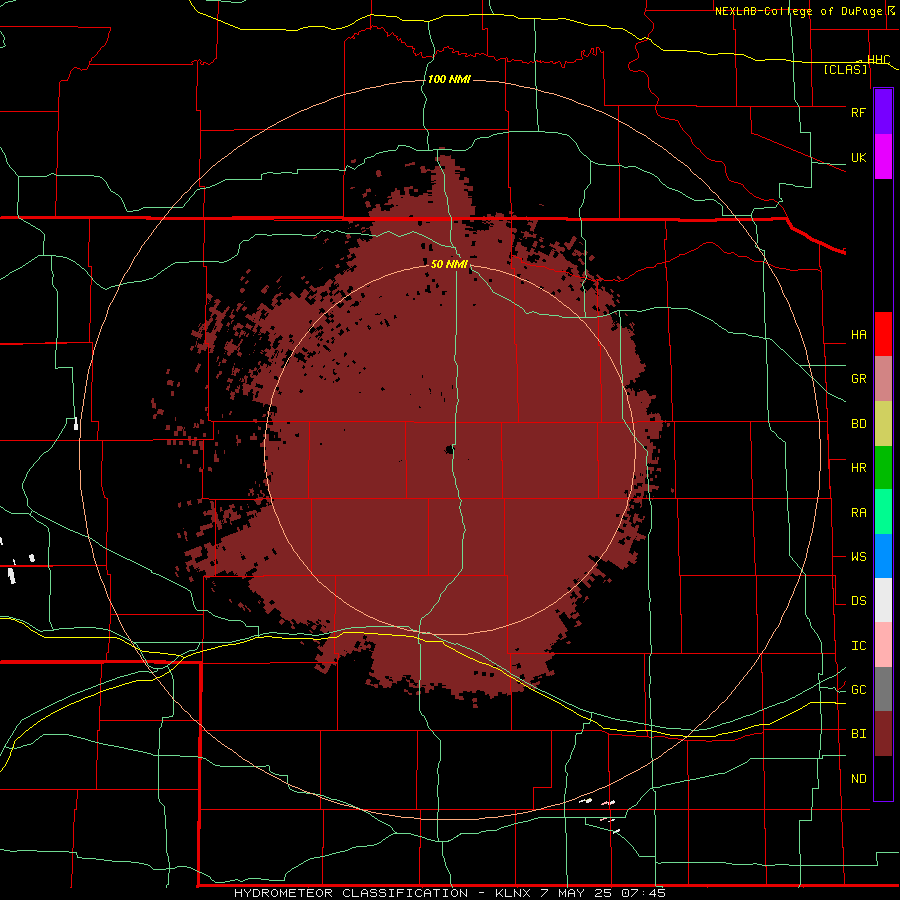Click the IC legend label
The width and height of the screenshot is (900, 900).
[x=858, y=645]
